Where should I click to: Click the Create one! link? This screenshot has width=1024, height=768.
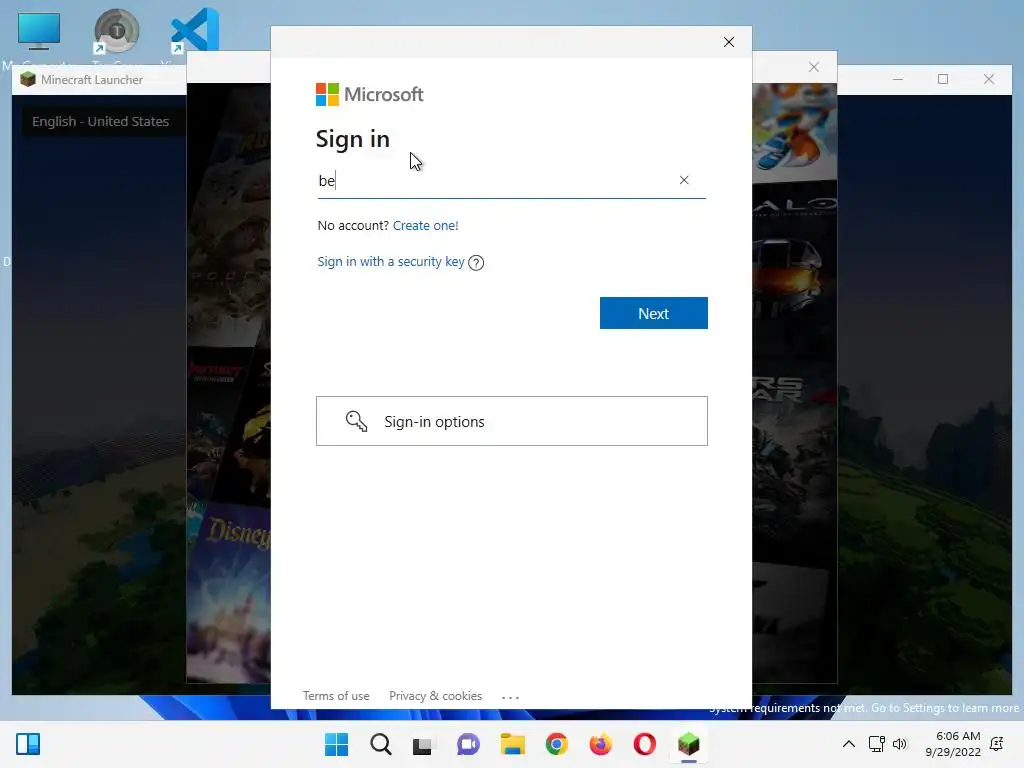[425, 225]
